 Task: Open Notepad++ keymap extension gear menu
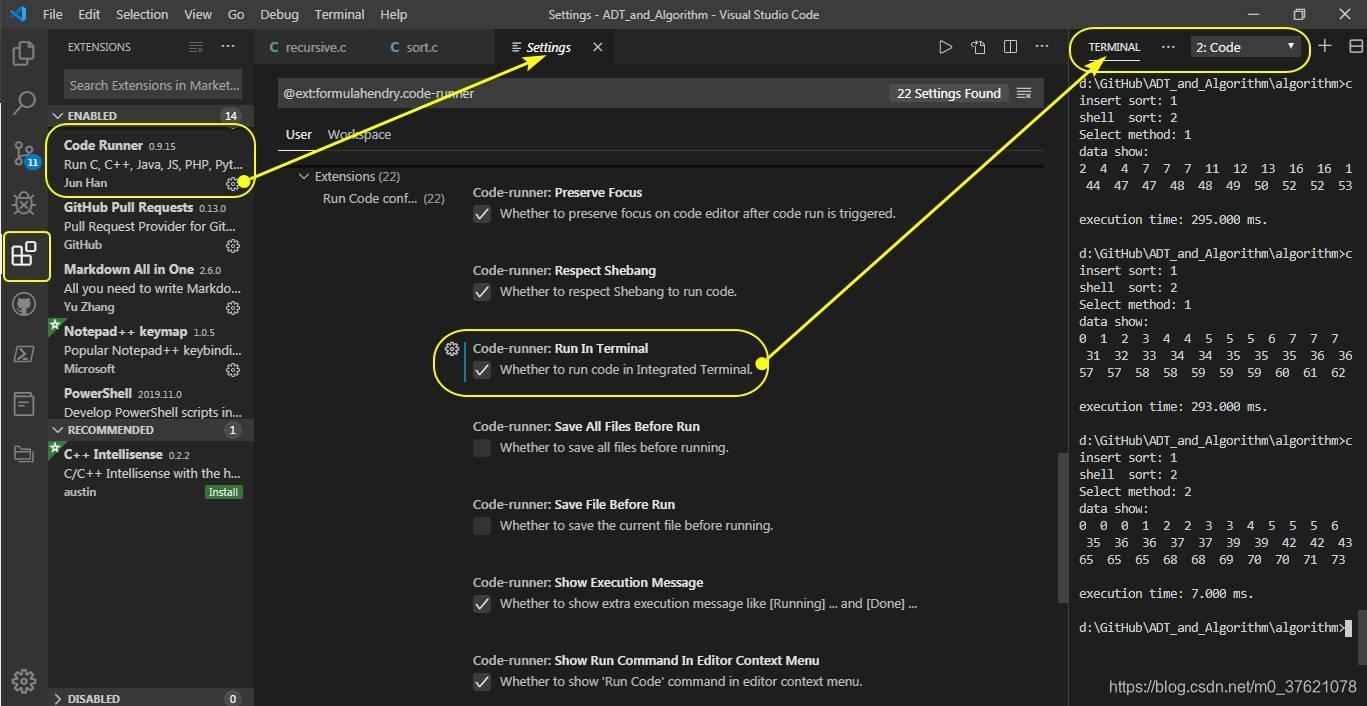[233, 370]
